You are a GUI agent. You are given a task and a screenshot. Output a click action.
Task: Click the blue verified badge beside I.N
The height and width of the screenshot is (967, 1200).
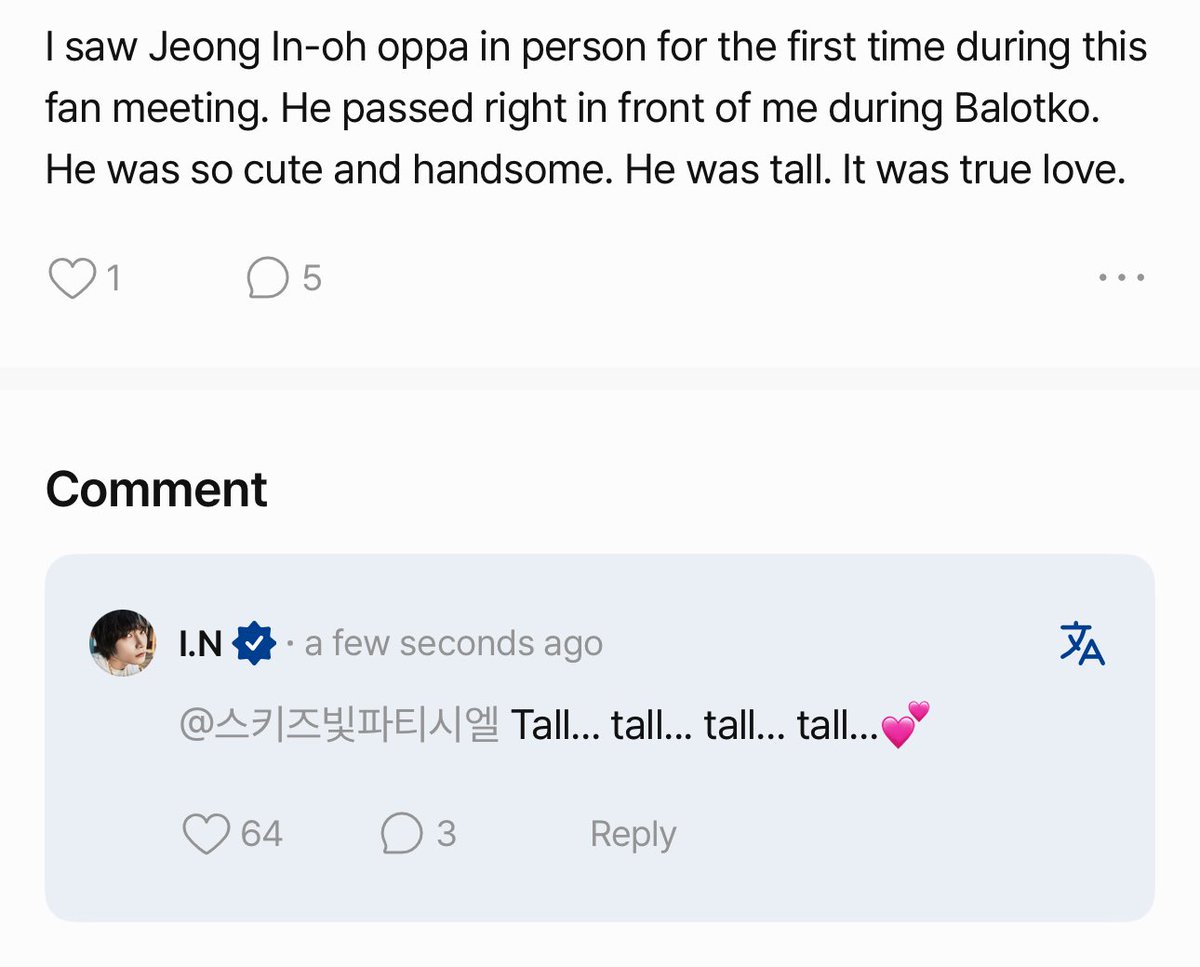tap(254, 643)
